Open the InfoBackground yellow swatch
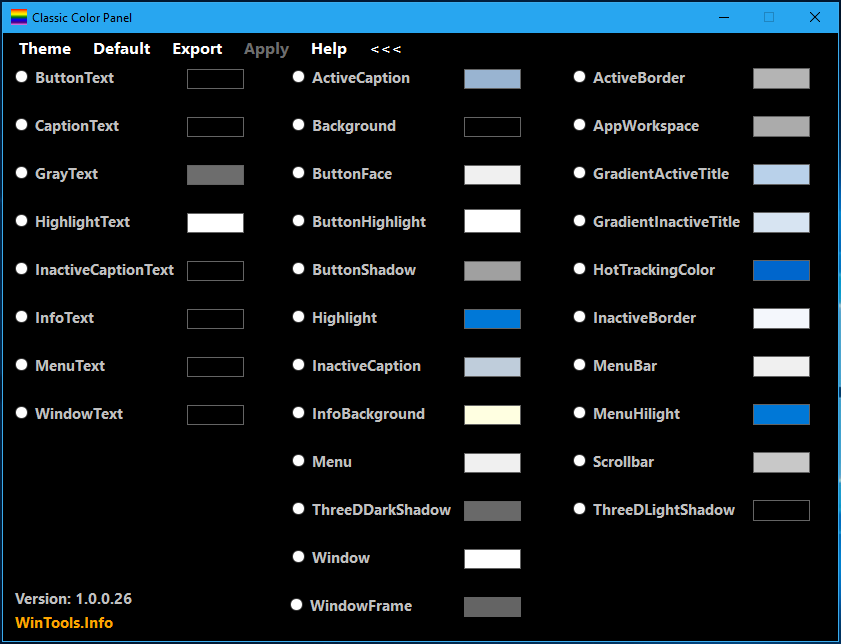 (x=492, y=415)
